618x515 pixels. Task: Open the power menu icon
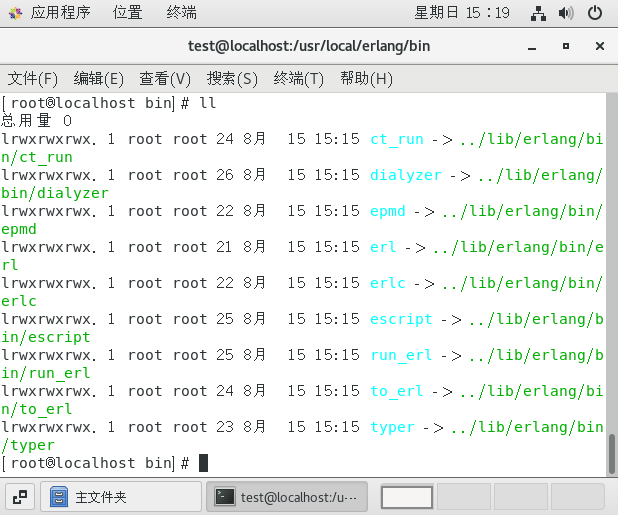[x=595, y=13]
